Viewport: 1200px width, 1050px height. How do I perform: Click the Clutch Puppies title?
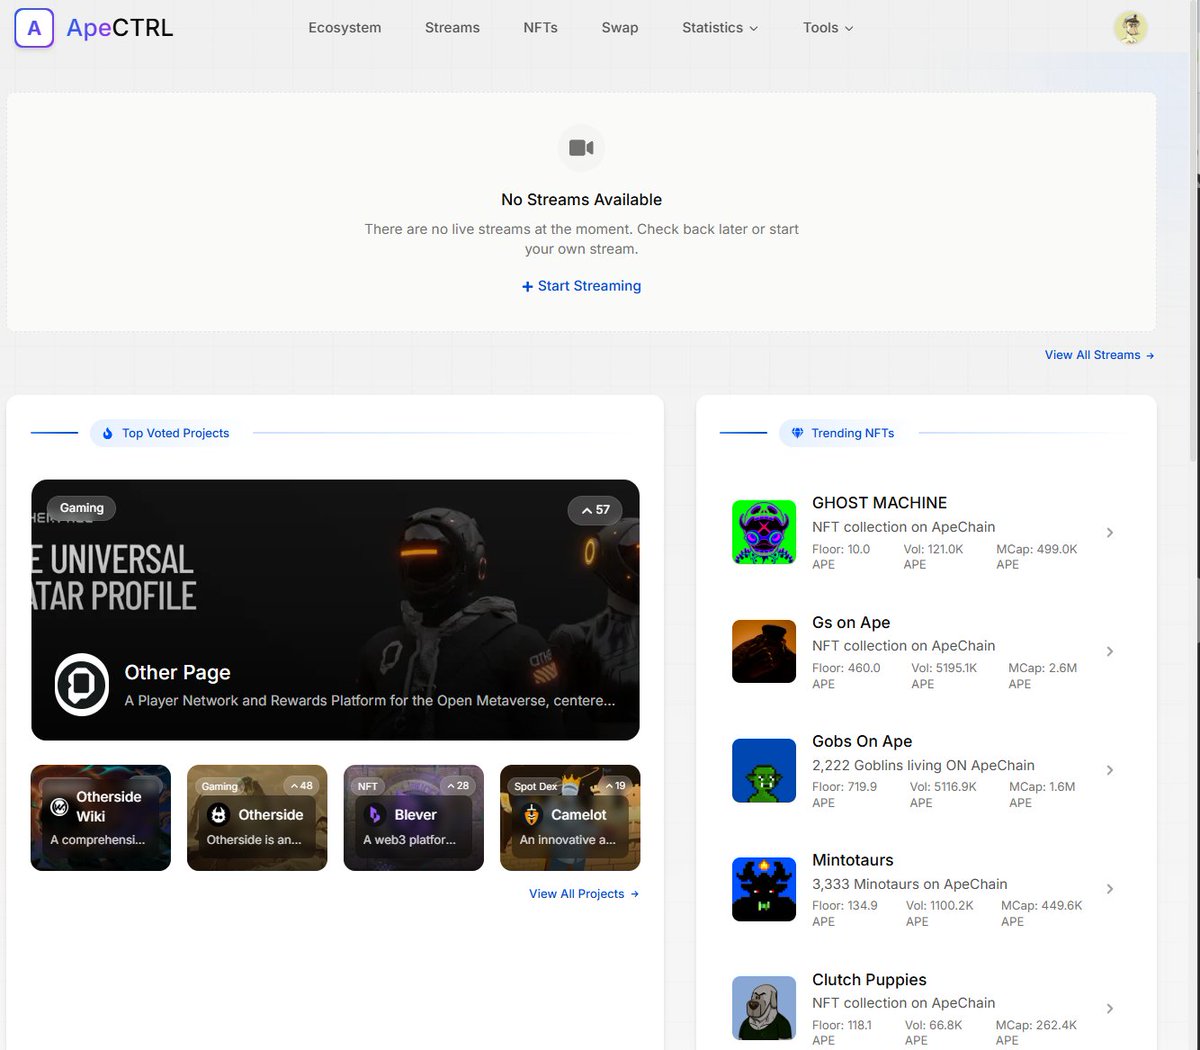pos(869,980)
